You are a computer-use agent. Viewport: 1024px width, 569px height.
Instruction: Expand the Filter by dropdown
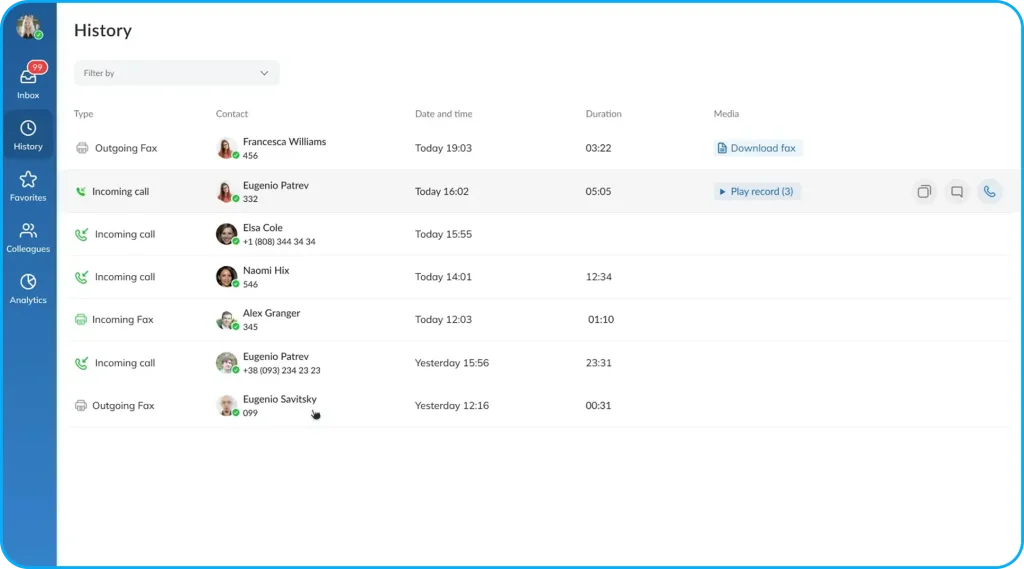click(x=176, y=73)
